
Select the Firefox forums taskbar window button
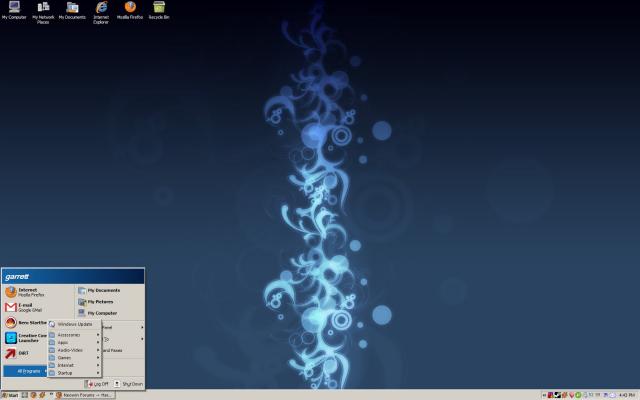[85, 395]
